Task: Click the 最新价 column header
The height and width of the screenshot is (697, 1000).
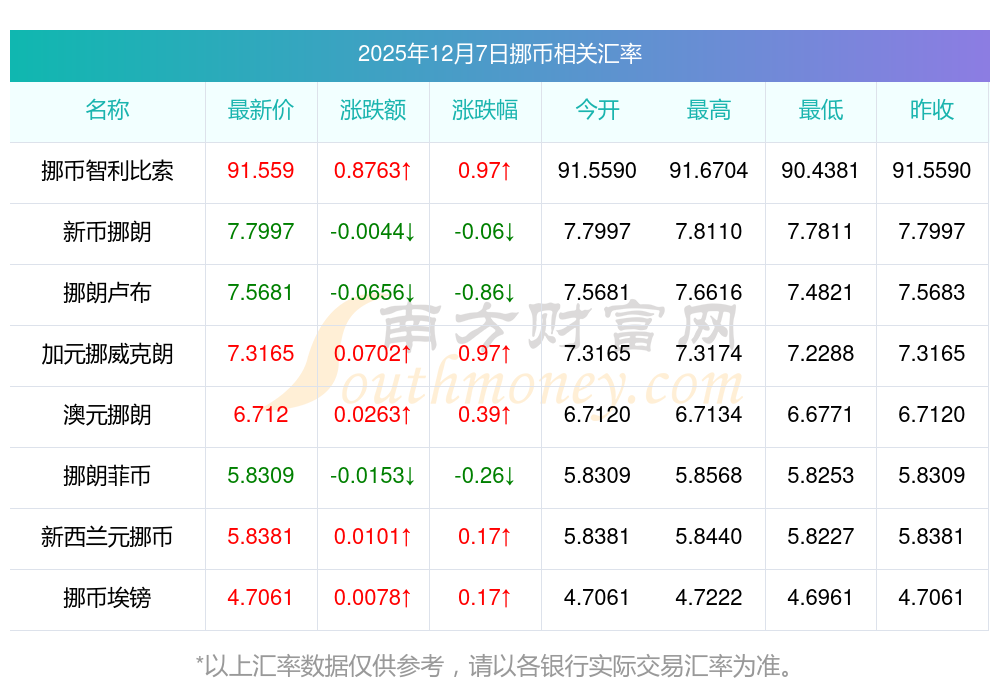Action: 261,110
